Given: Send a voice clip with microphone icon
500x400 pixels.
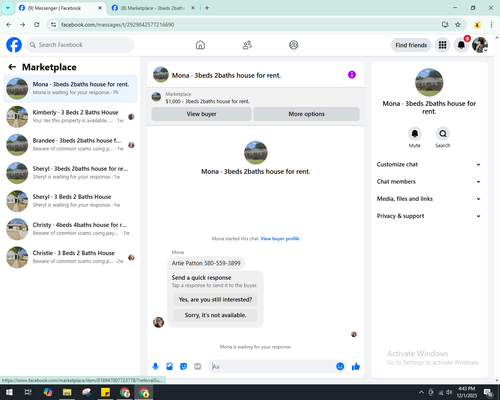Looking at the screenshot, I should pyautogui.click(x=155, y=367).
